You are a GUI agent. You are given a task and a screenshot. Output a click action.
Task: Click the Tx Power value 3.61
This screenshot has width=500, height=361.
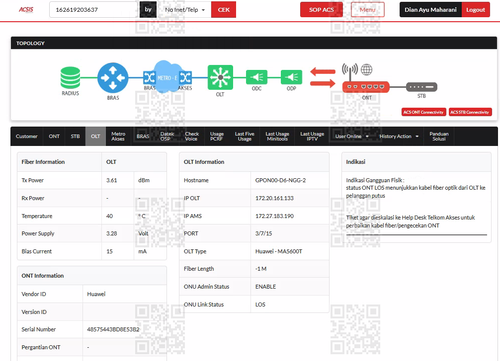(111, 180)
